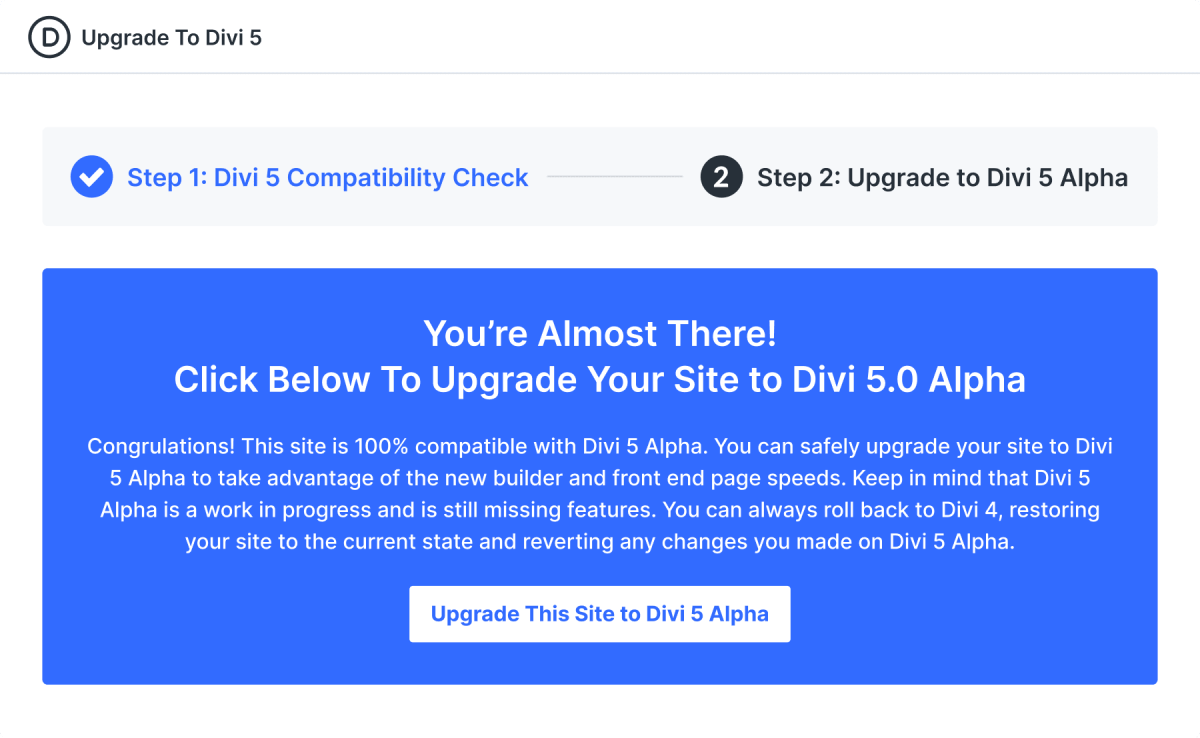Select the congratulations description paragraph
This screenshot has width=1200, height=738.
point(600,494)
